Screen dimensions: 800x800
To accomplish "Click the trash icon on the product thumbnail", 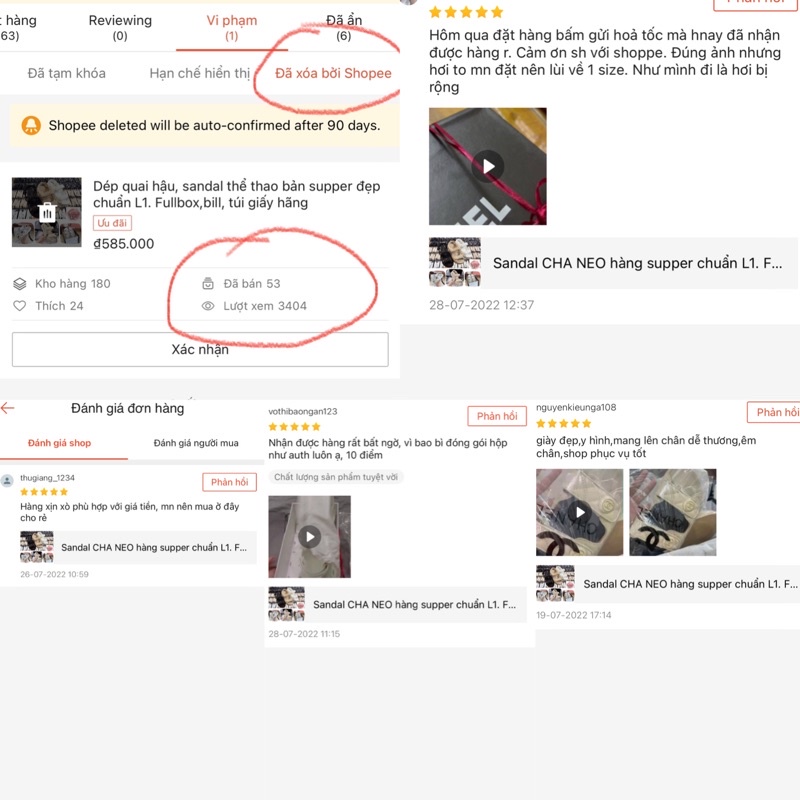I will (x=47, y=212).
